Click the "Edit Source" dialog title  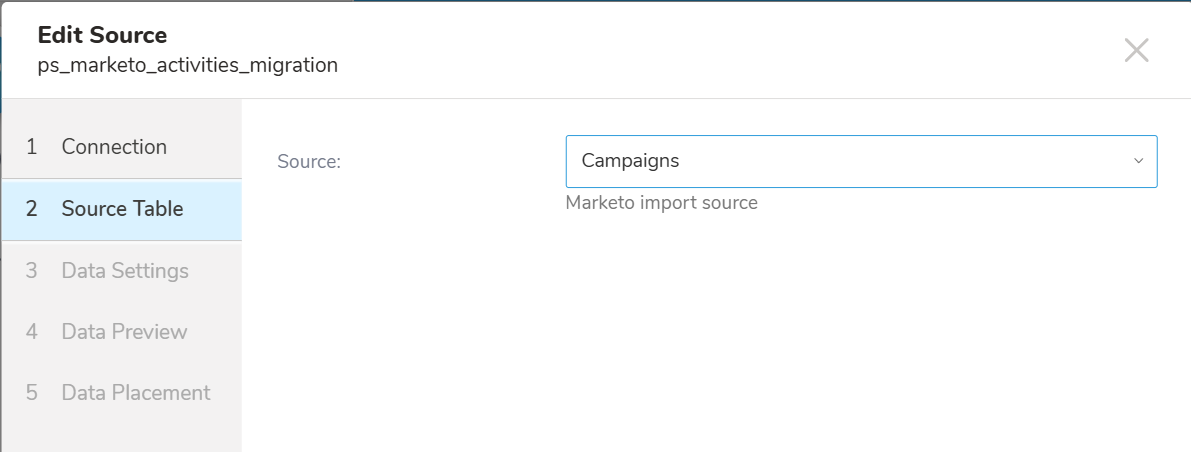pyautogui.click(x=102, y=35)
